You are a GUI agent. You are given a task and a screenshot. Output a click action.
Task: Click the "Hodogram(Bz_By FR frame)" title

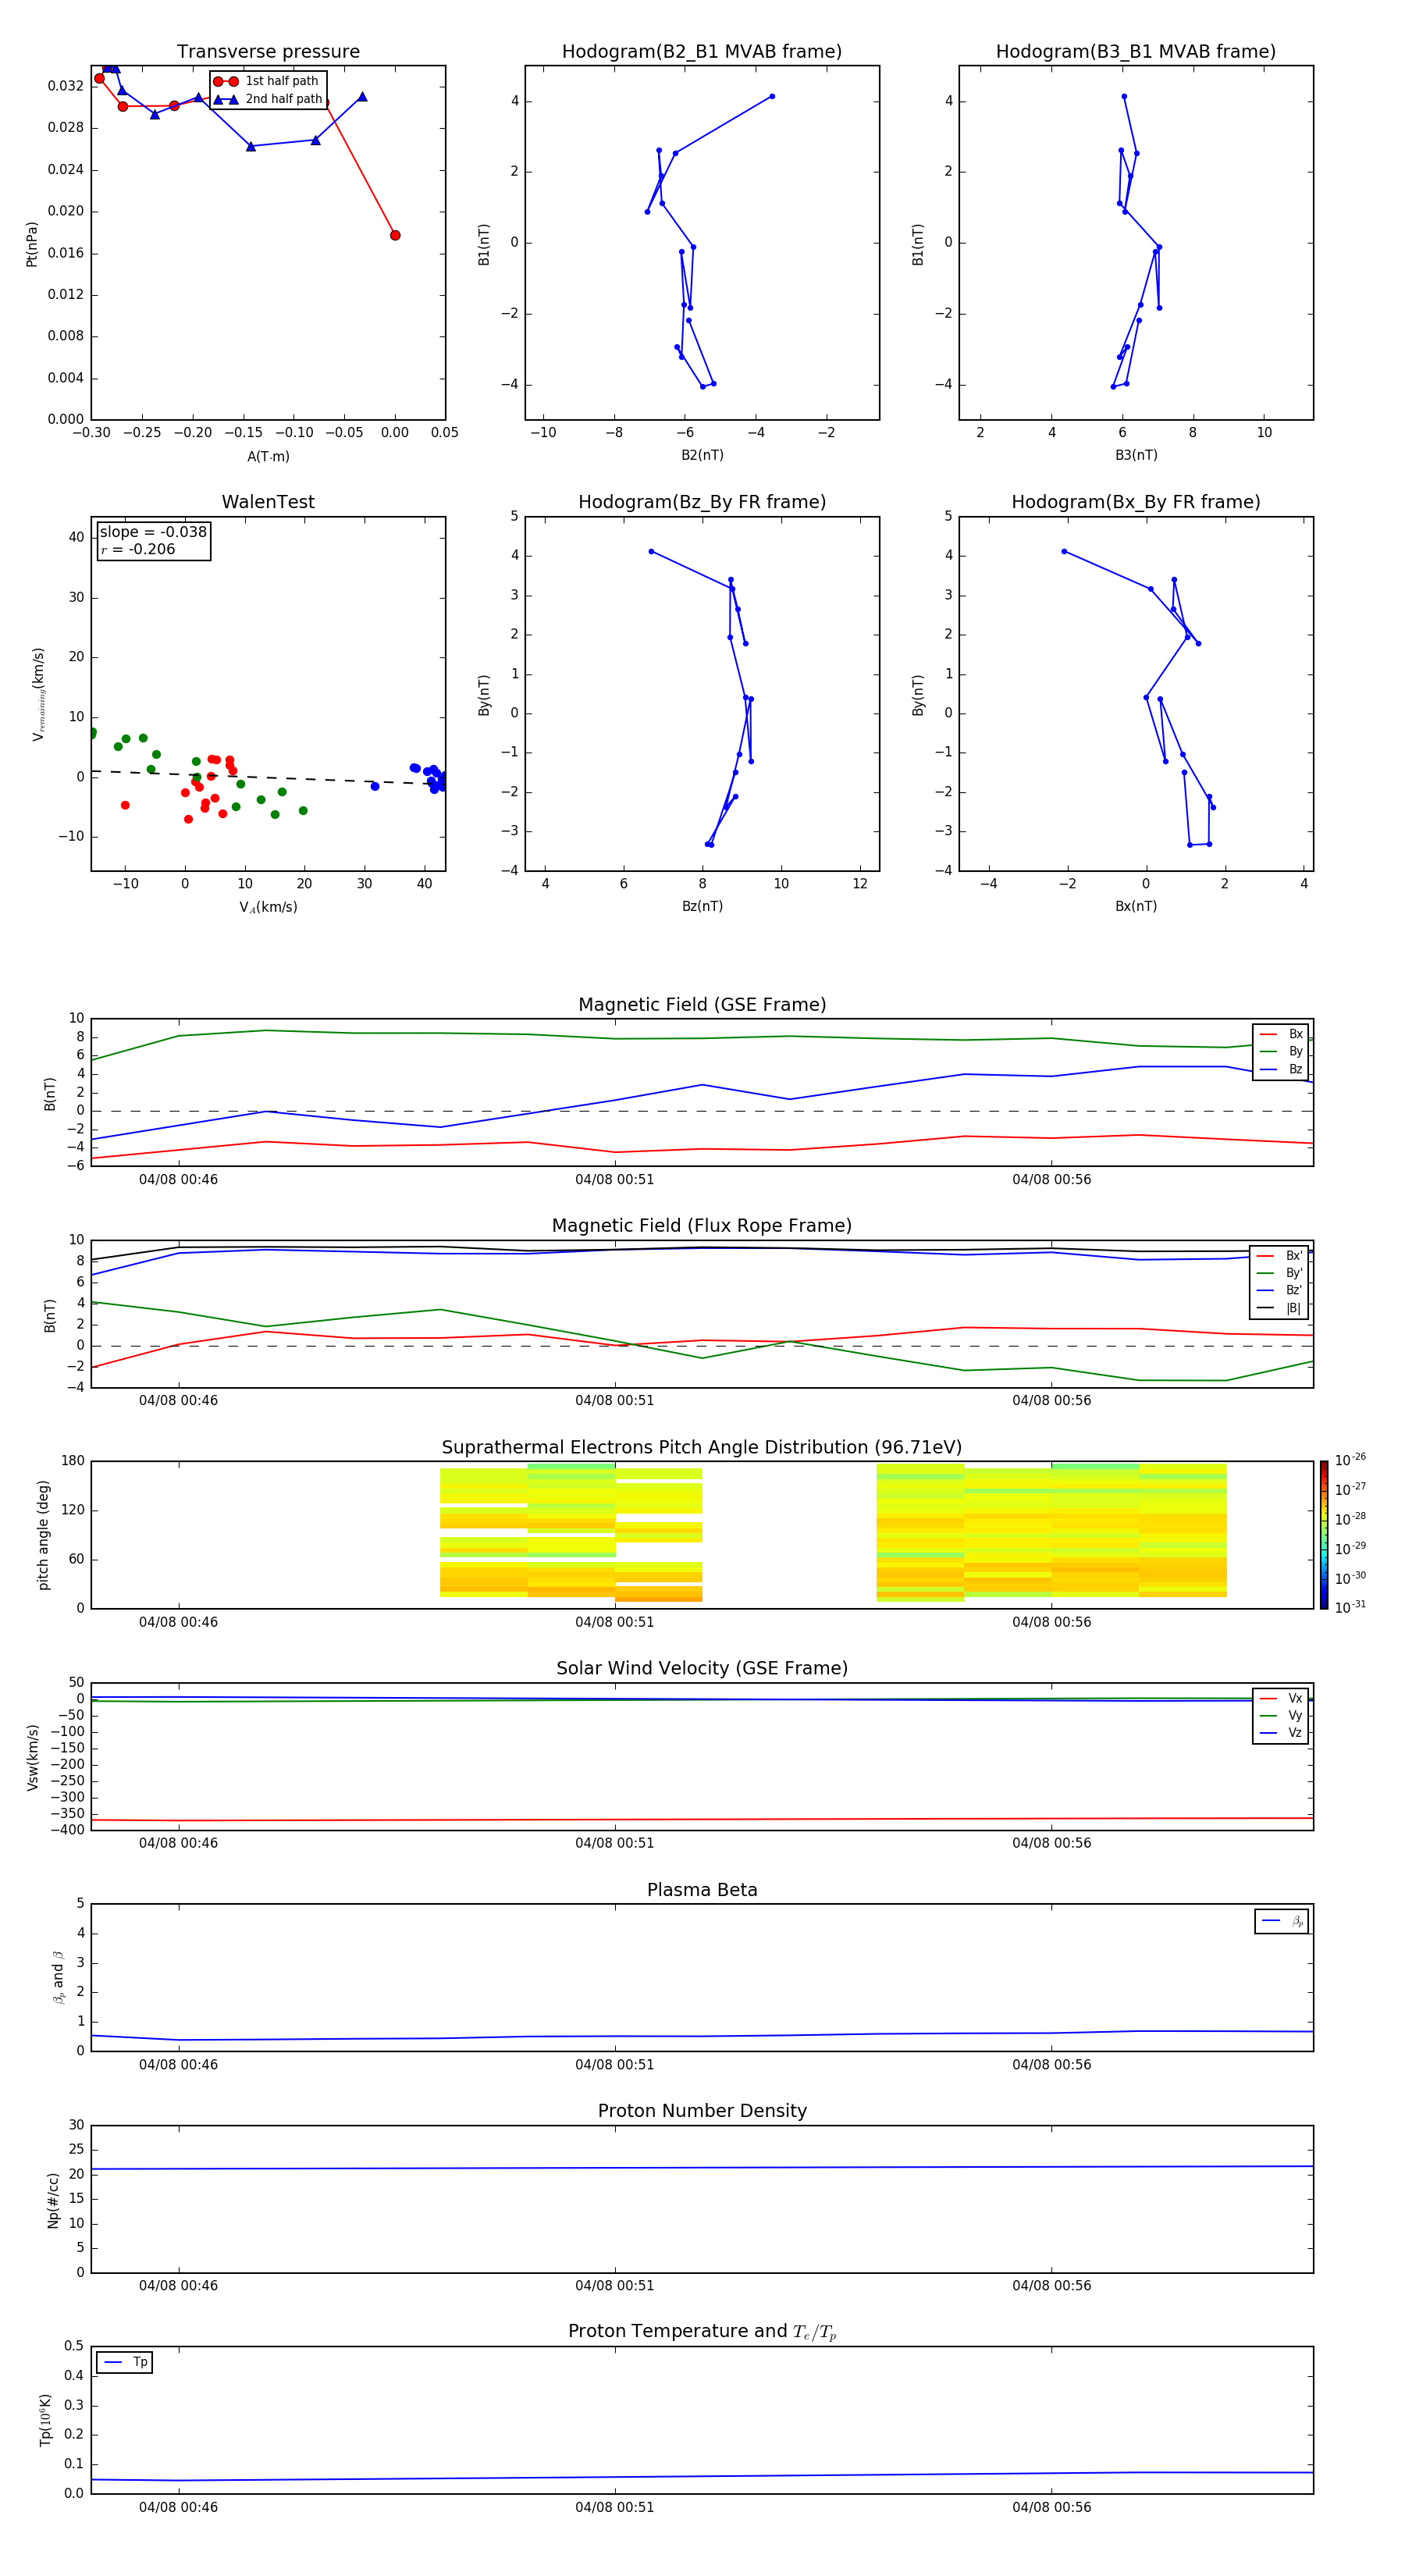point(702,502)
